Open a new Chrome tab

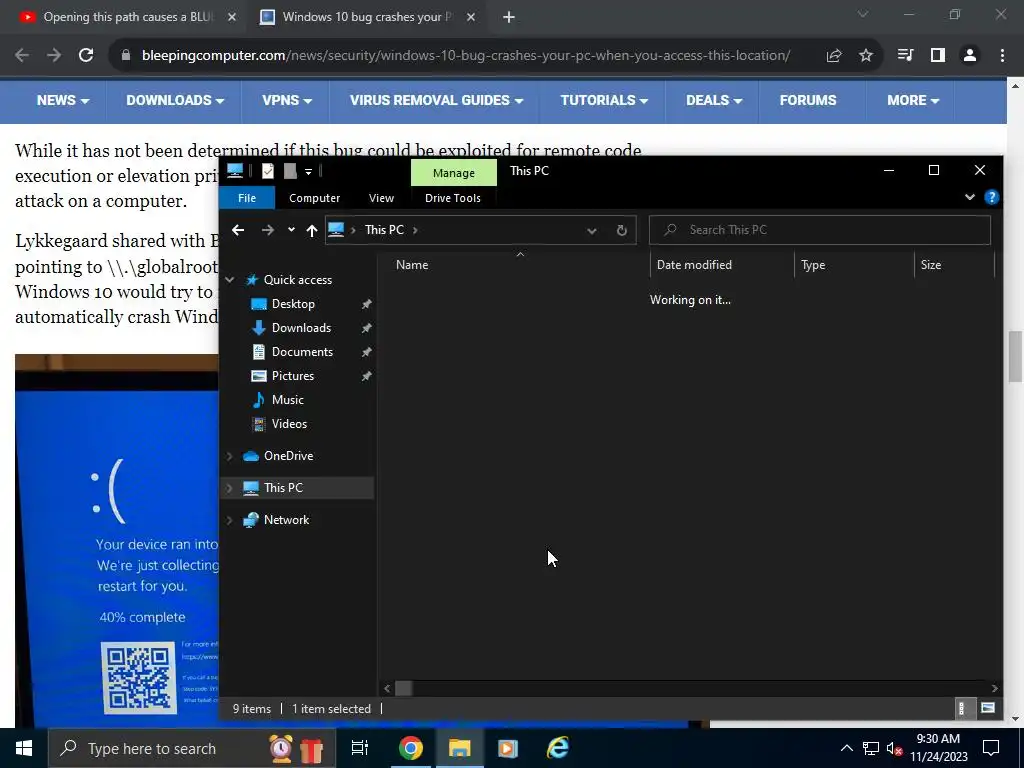point(509,18)
